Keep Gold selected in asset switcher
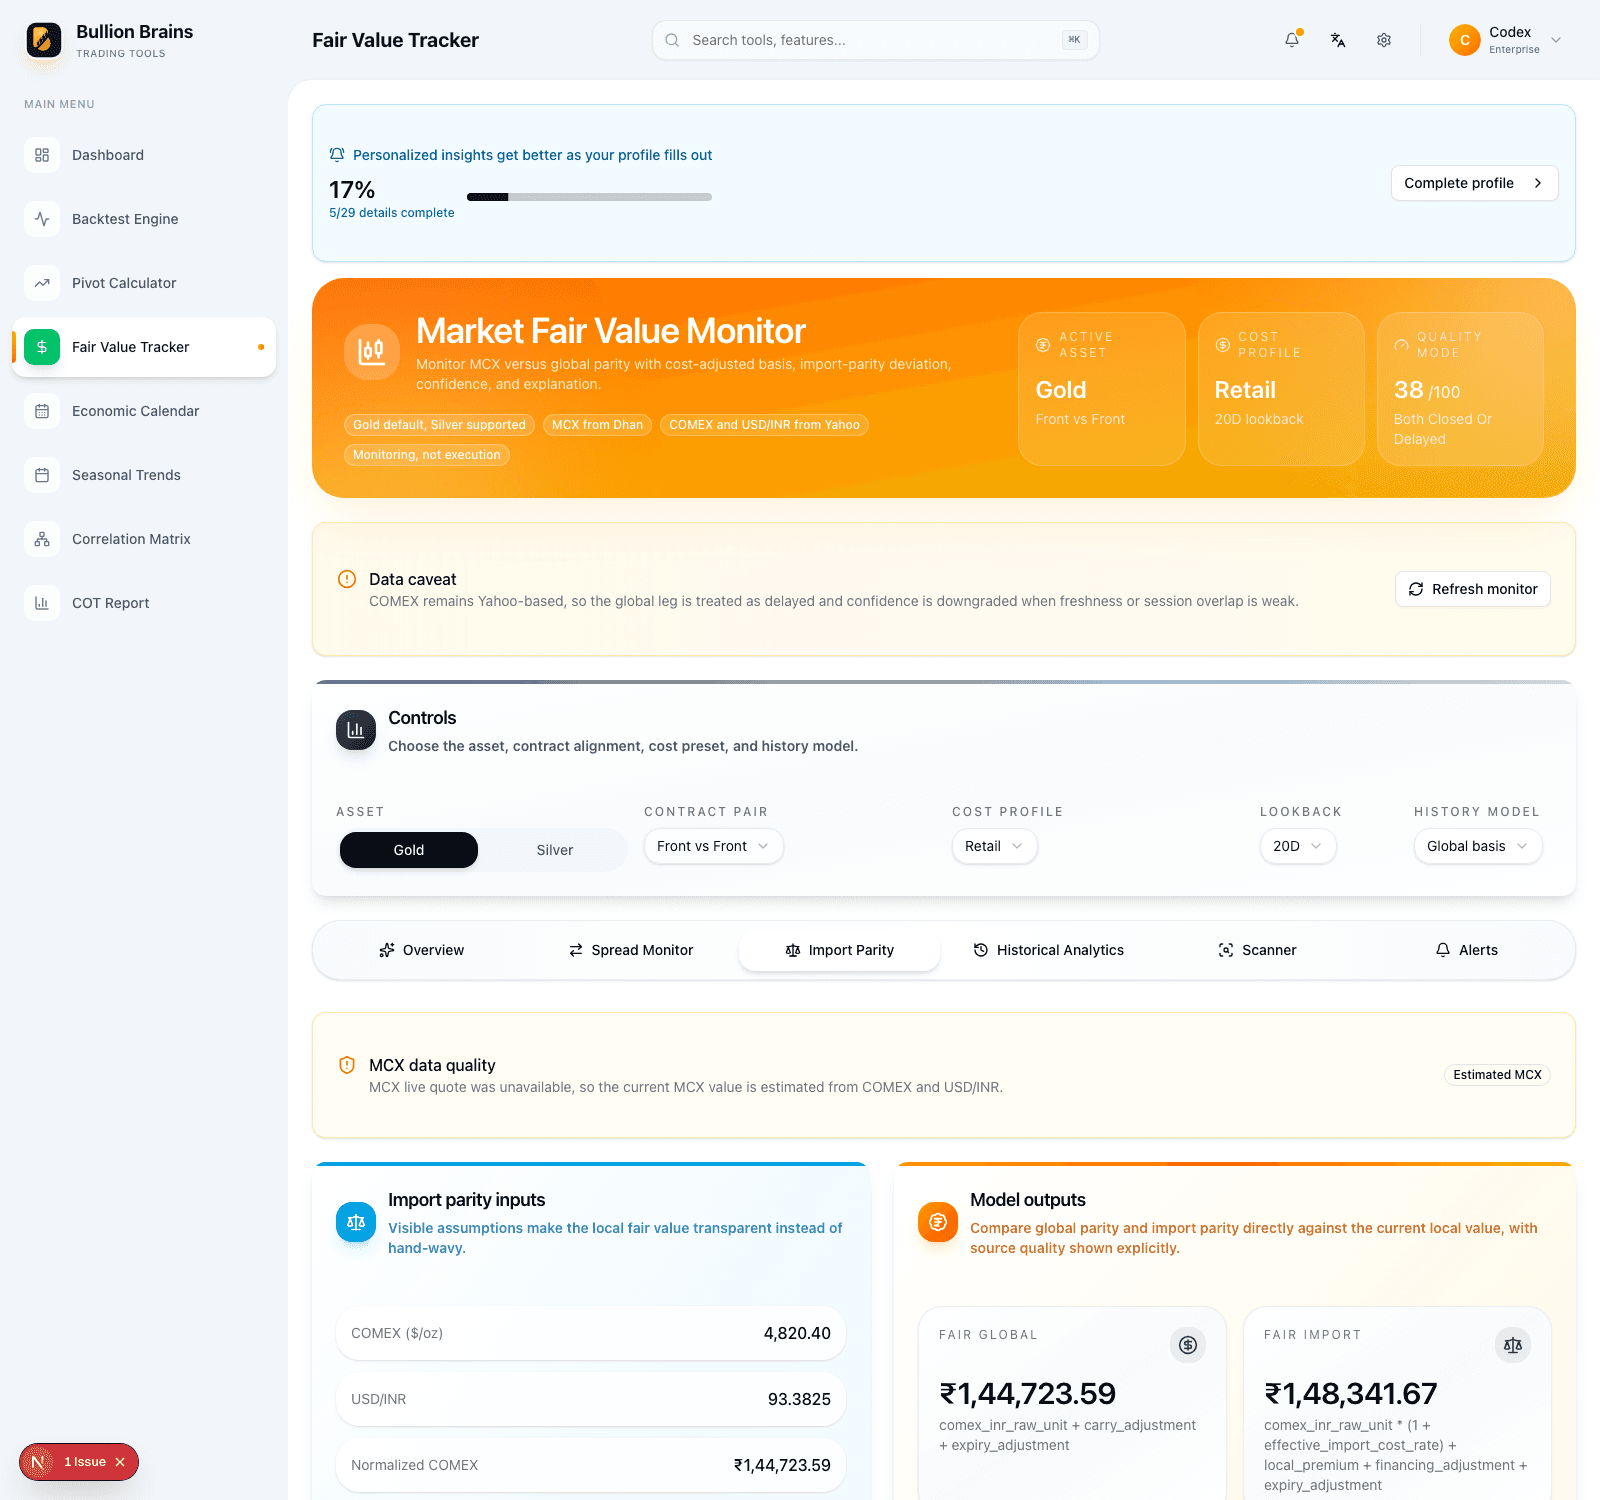 click(408, 849)
